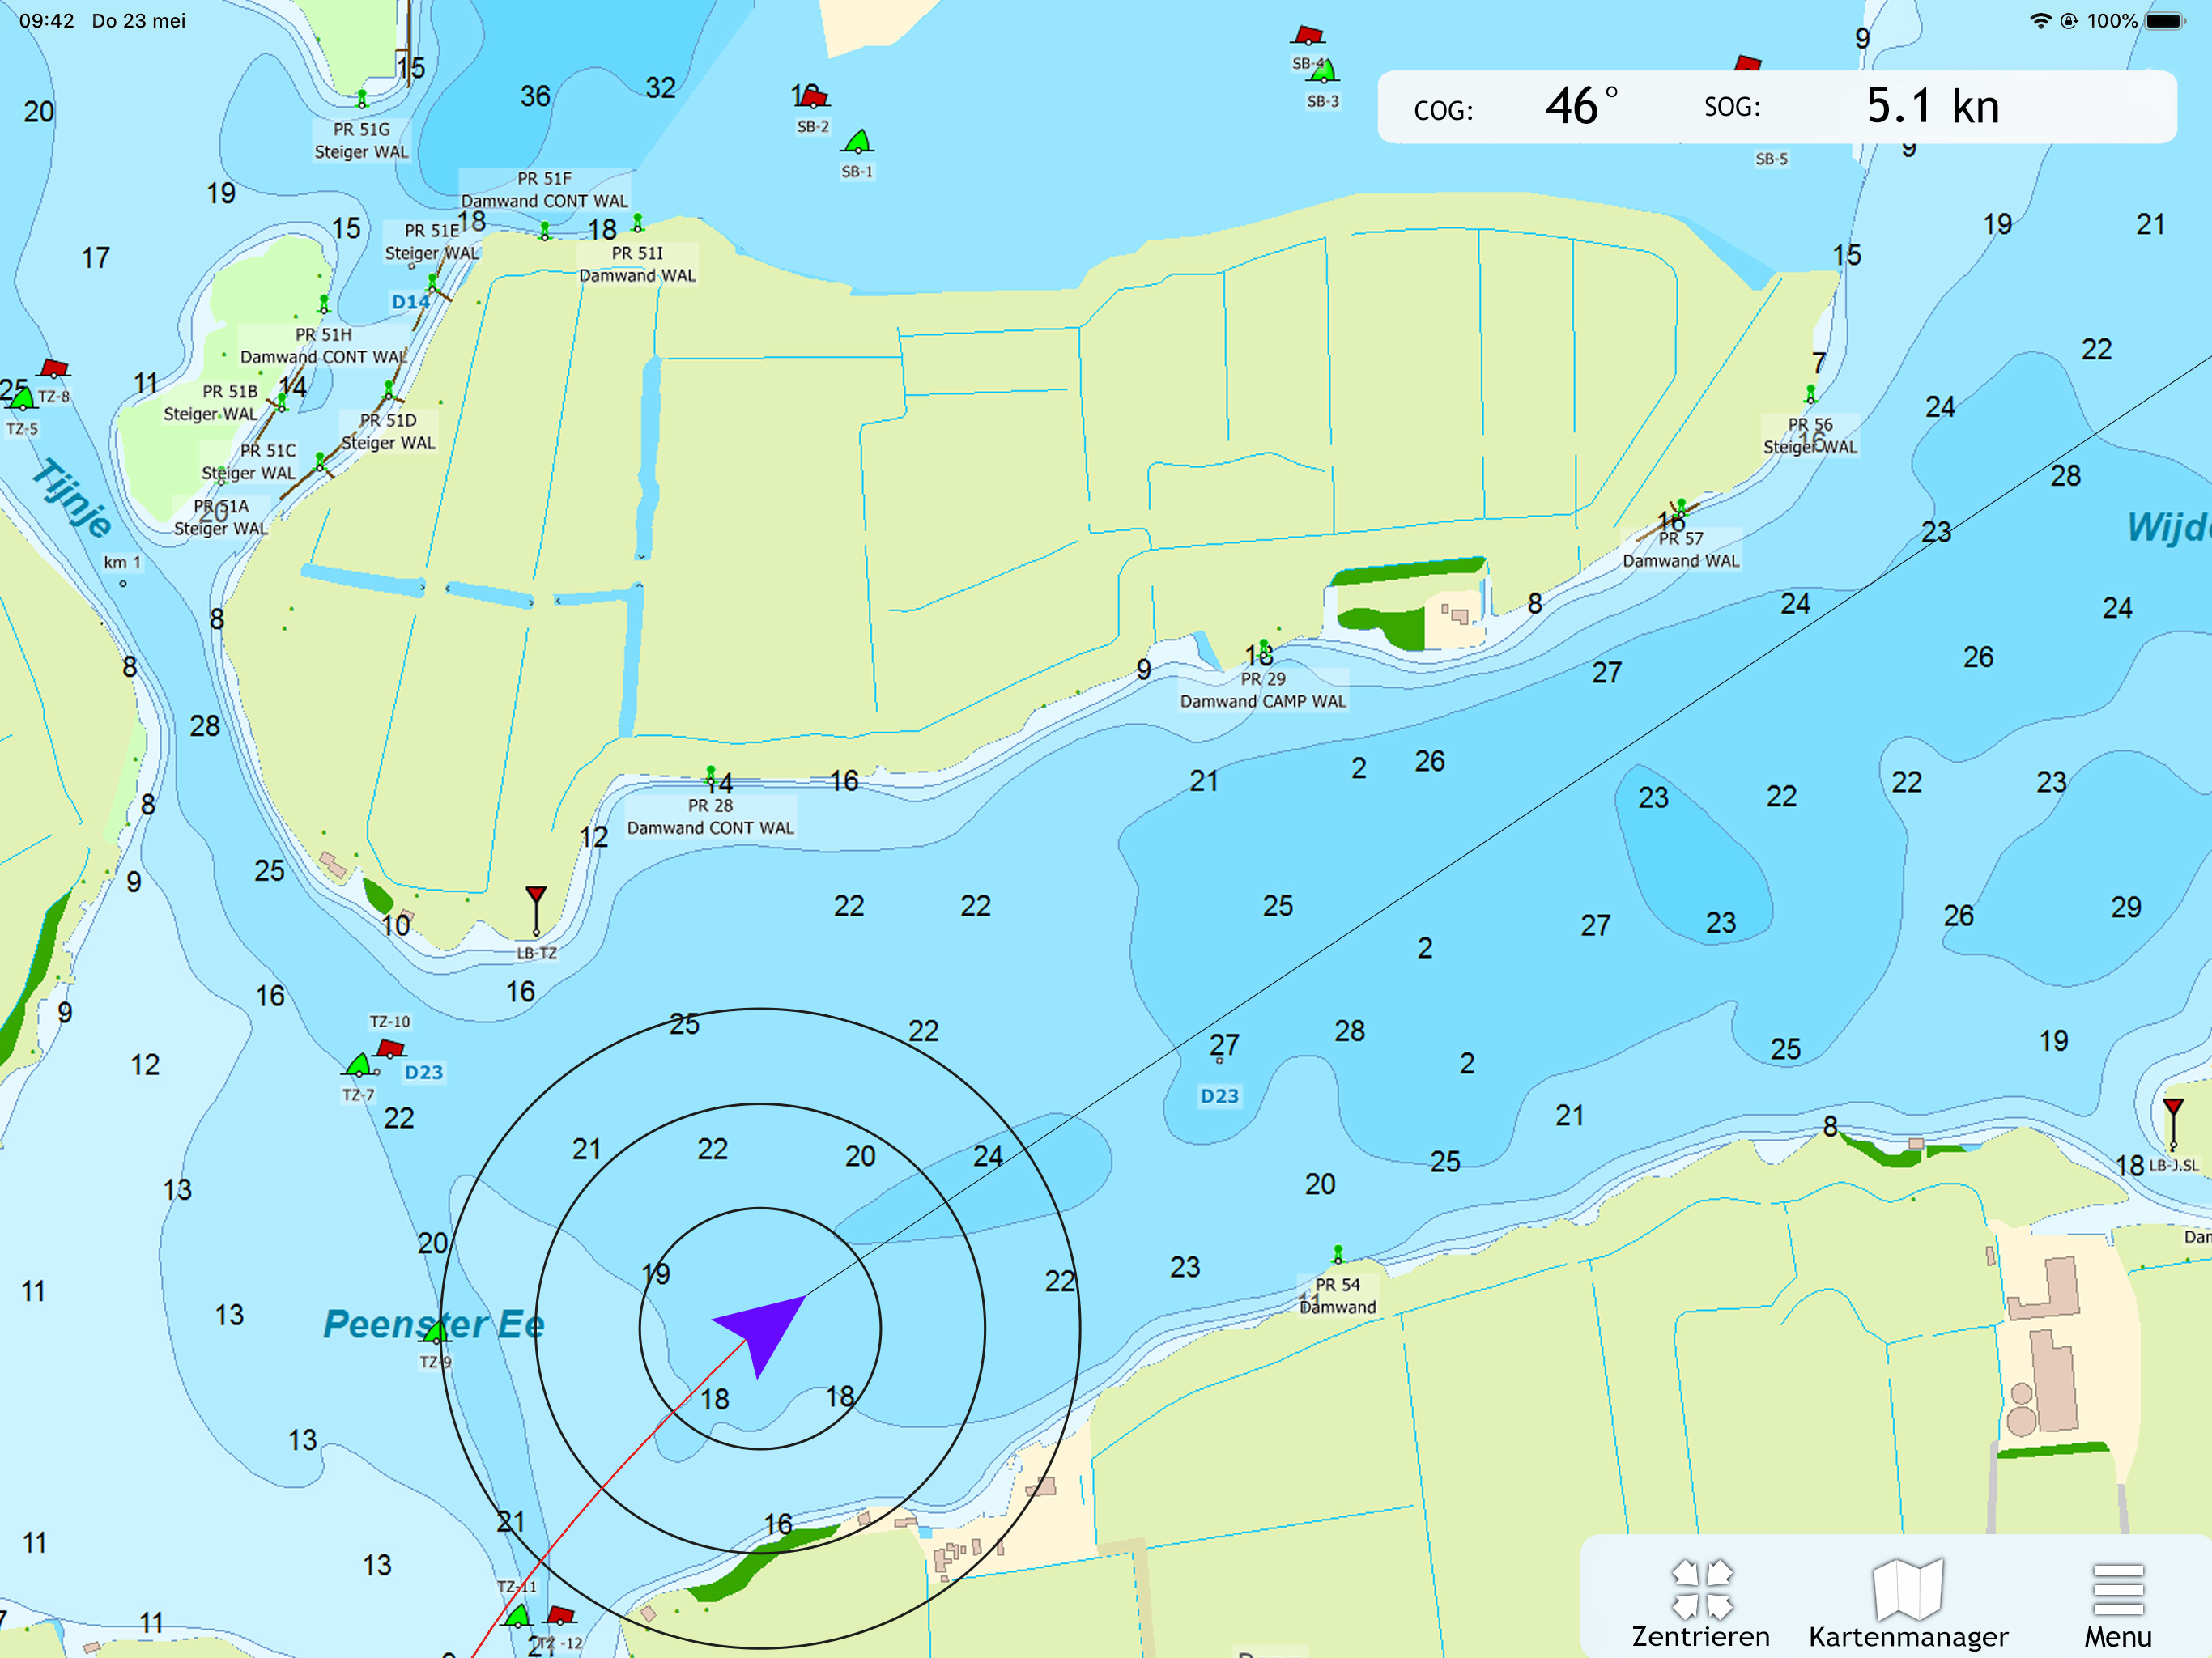2212x1658 pixels.
Task: Tap the Zentrieren center-on-position icon
Action: pyautogui.click(x=1701, y=1591)
